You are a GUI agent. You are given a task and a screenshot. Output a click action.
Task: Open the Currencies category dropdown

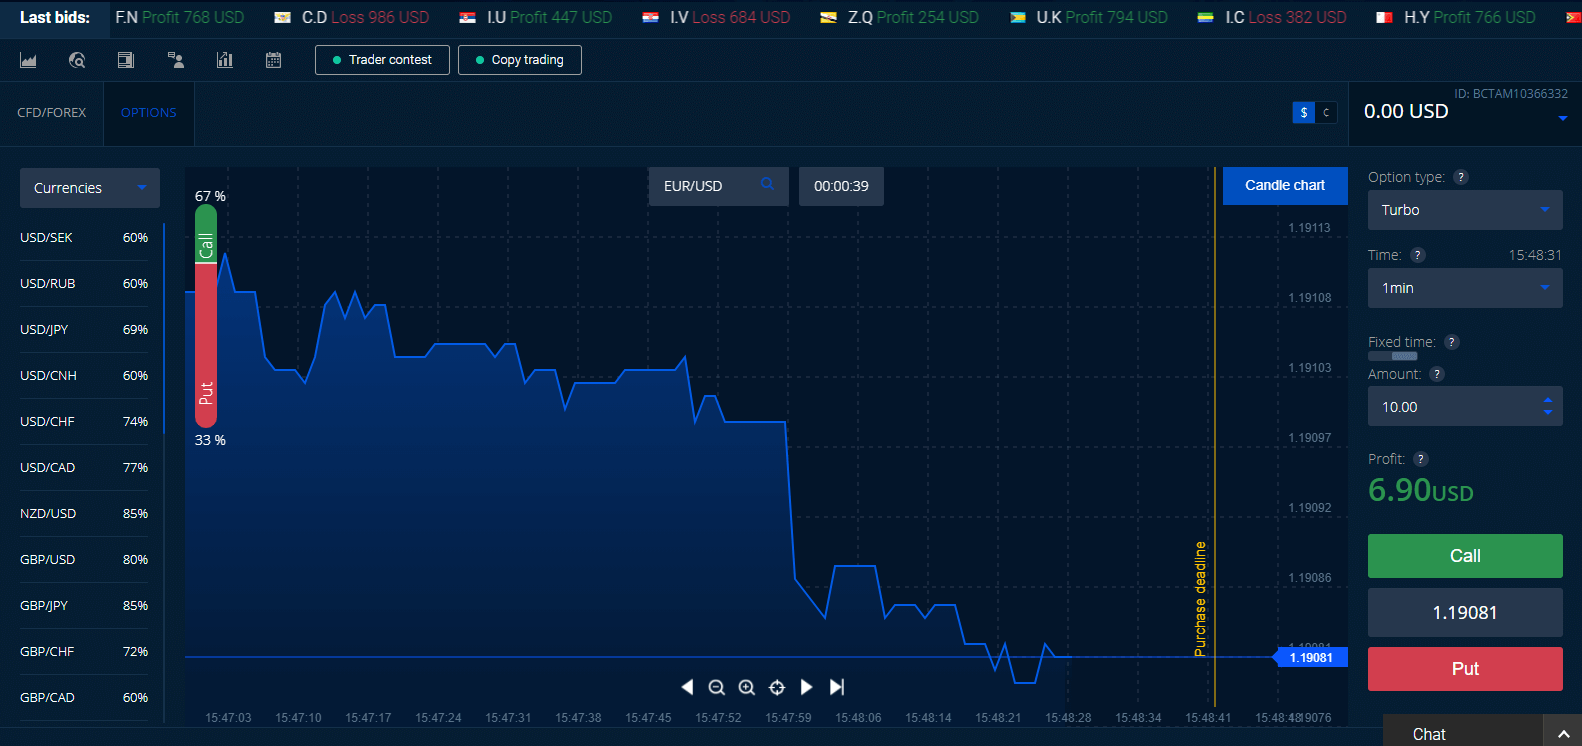click(x=90, y=188)
